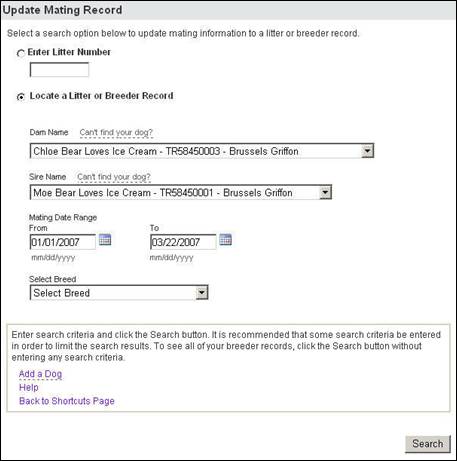The width and height of the screenshot is (457, 461).
Task: Focus the Litter Number text field
Action: point(59,70)
